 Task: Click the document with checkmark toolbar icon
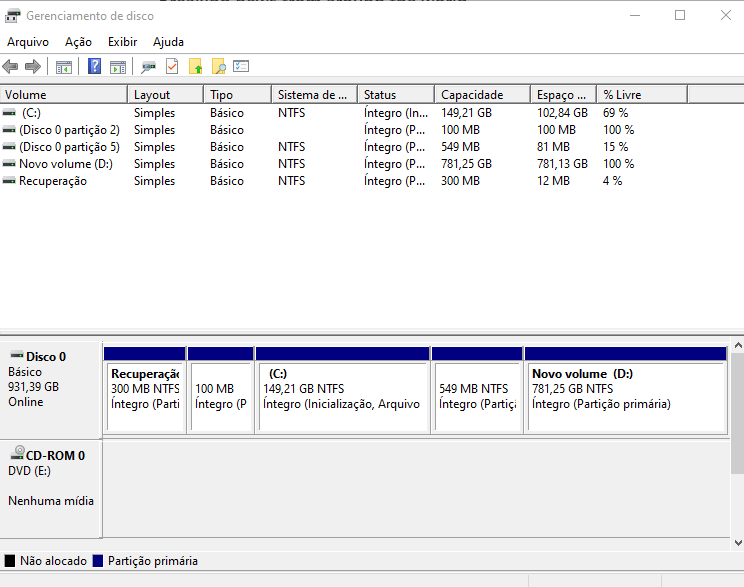(172, 66)
